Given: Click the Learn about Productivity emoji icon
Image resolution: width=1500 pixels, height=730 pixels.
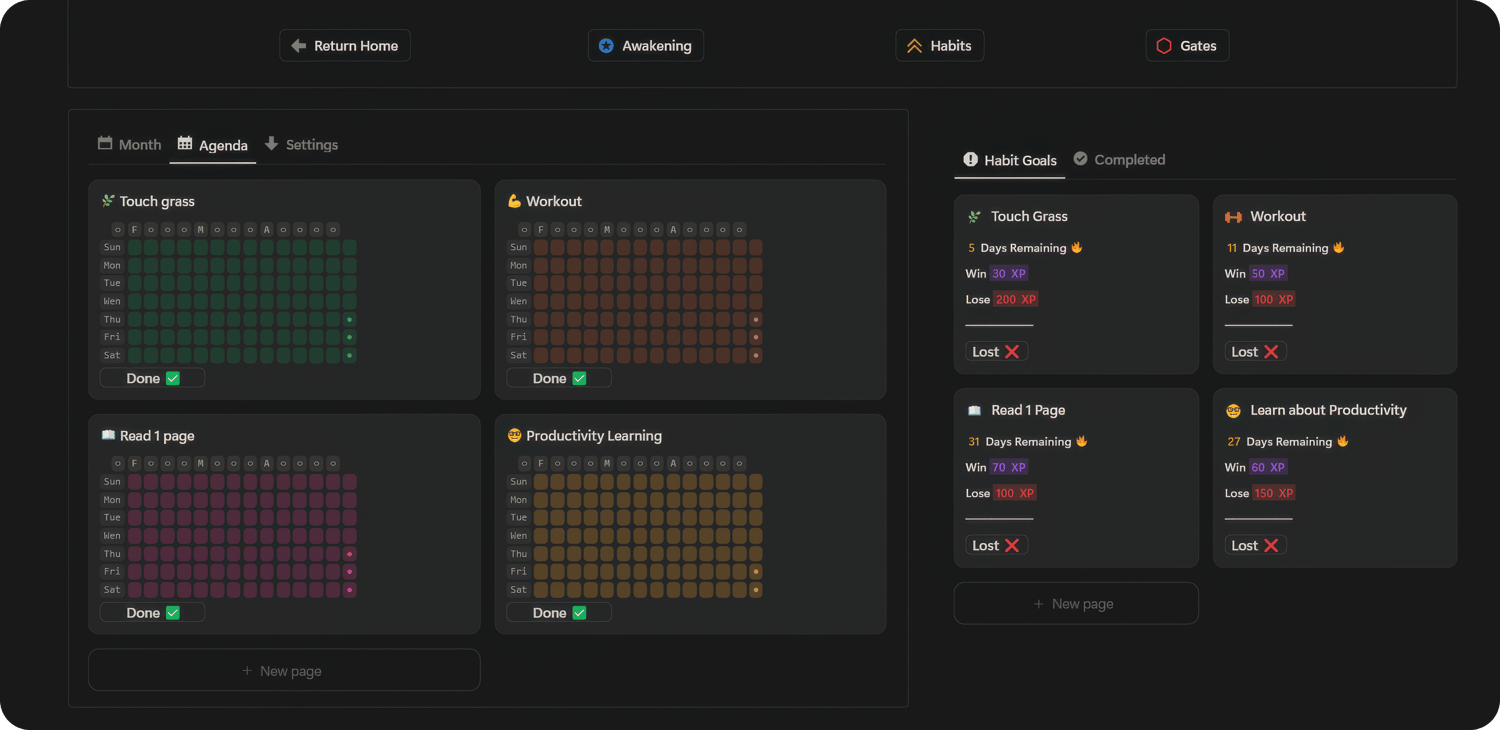Looking at the screenshot, I should pos(1233,411).
